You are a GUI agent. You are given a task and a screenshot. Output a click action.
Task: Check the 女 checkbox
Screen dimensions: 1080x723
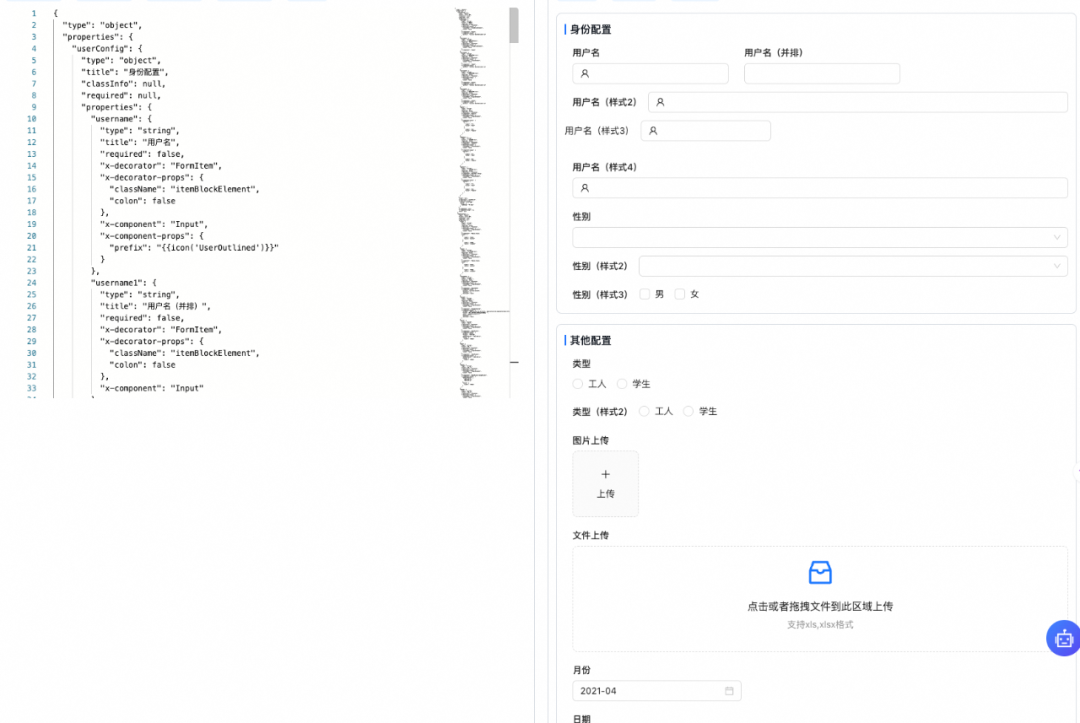coord(680,294)
